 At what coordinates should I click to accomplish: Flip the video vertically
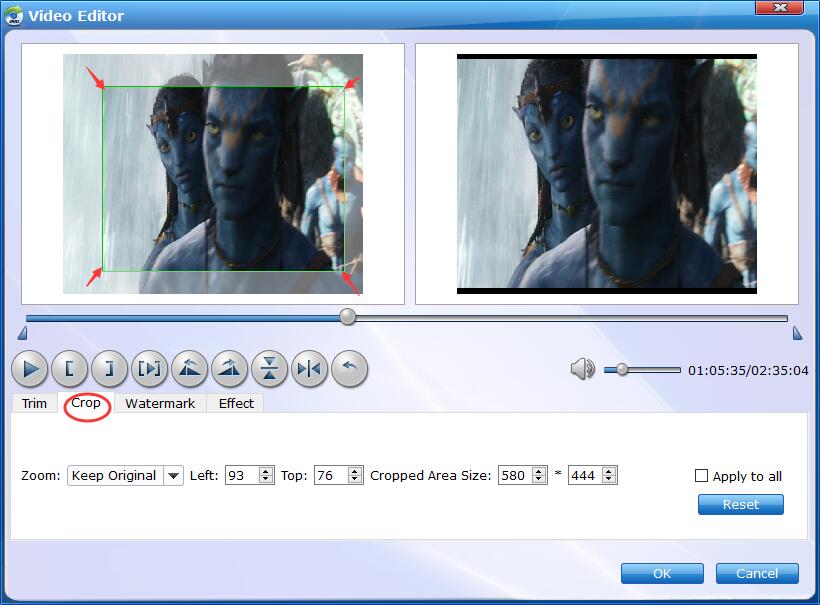269,369
